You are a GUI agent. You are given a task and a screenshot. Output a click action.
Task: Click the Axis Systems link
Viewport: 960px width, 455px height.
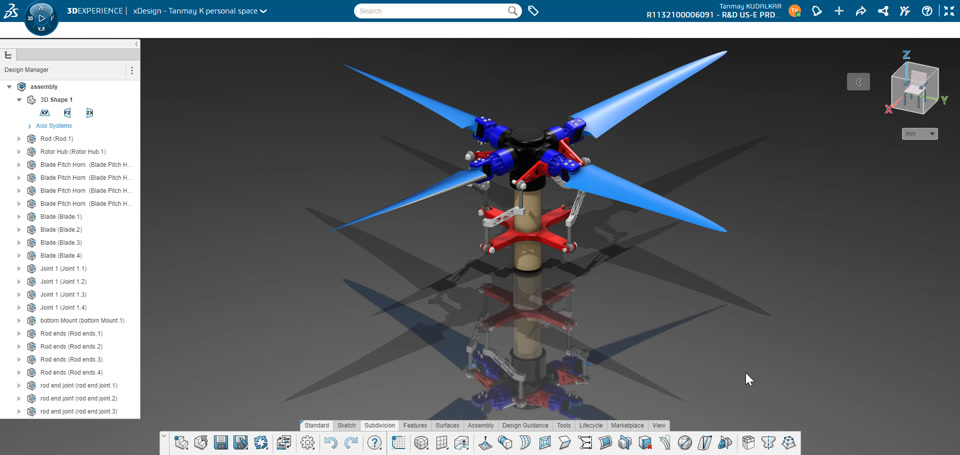click(x=54, y=126)
